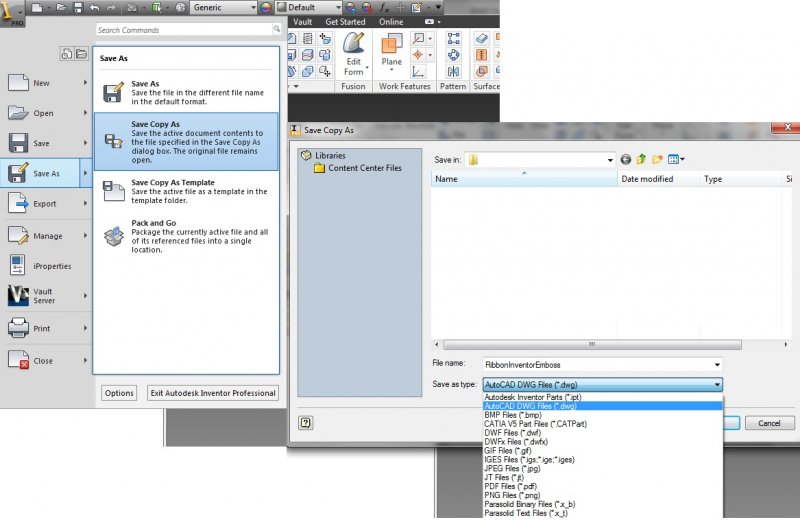The width and height of the screenshot is (800, 520).
Task: Click the Undo arrow in quick access toolbar
Action: 94,7
